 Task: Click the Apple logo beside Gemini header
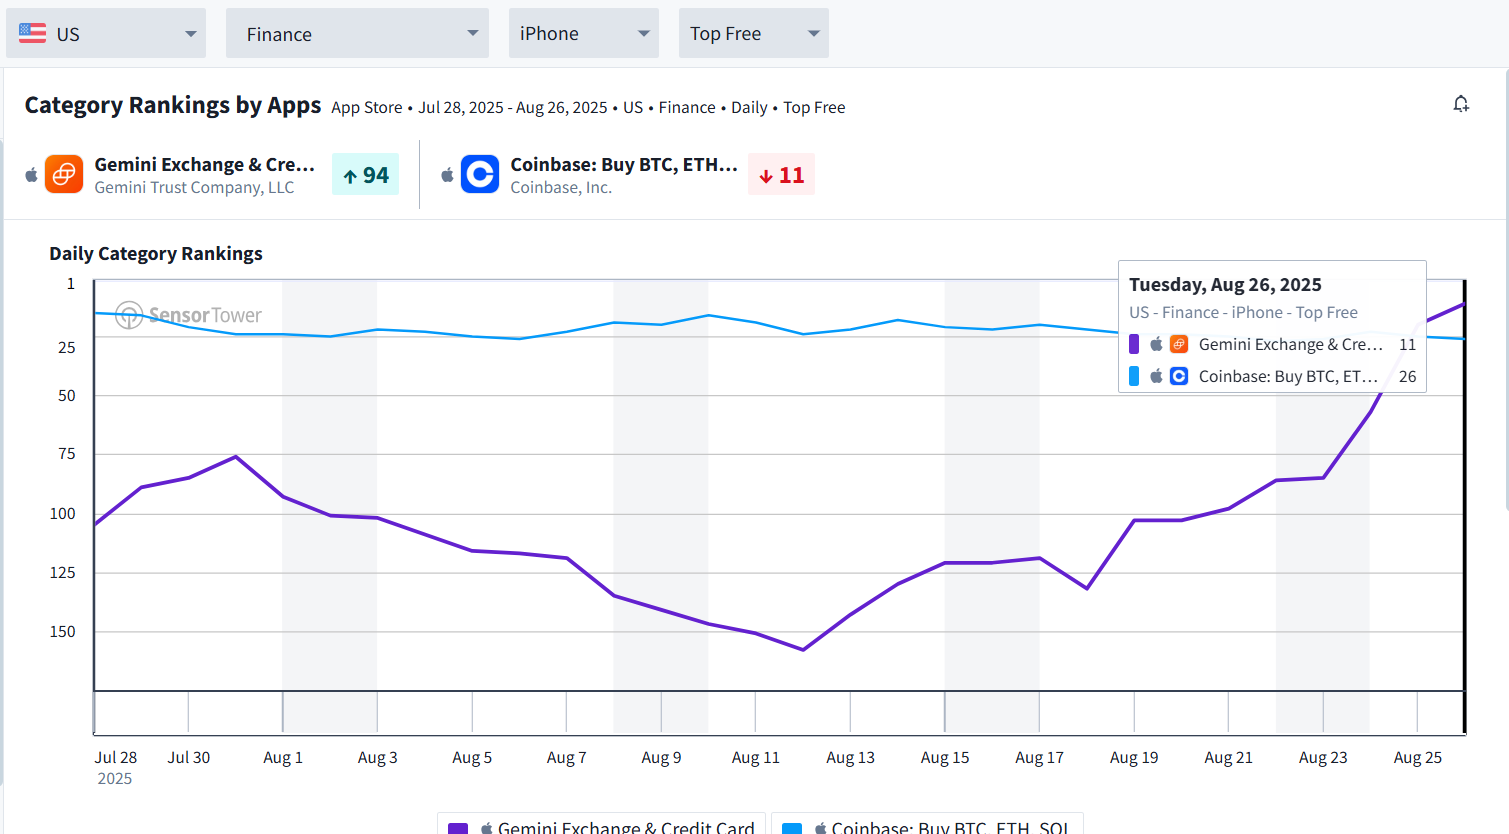[32, 175]
